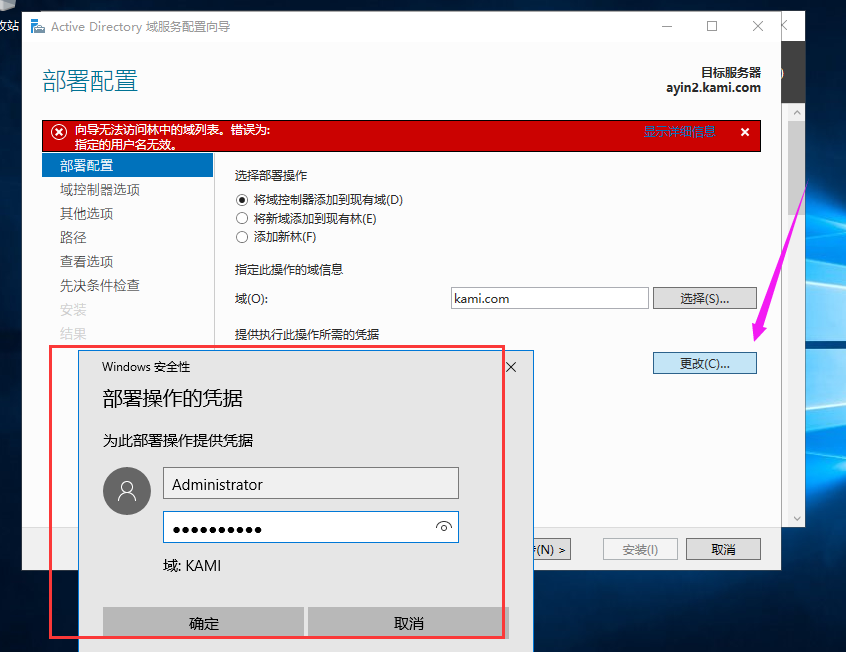Close the Active Directory wizard window
Viewport: 846px width, 652px height.
[758, 26]
